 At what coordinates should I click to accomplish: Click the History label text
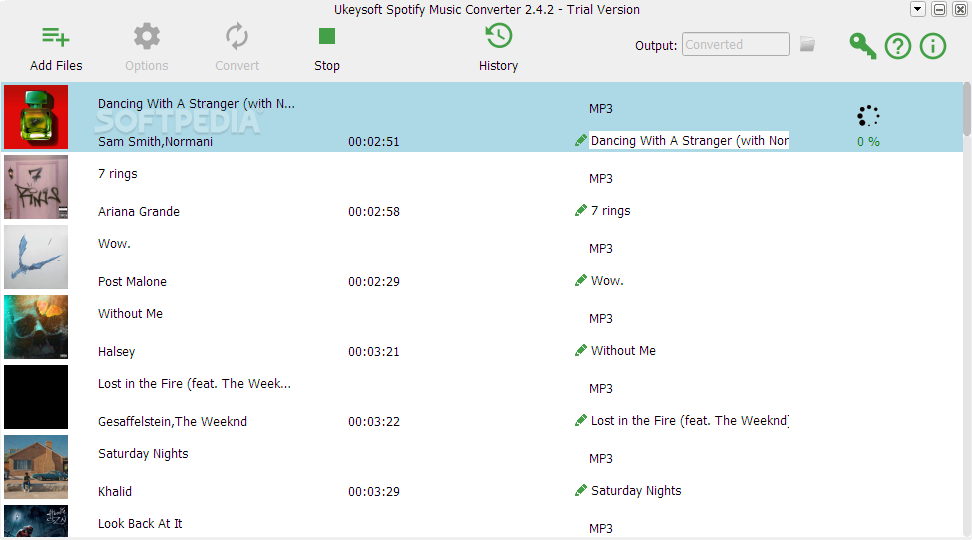498,66
